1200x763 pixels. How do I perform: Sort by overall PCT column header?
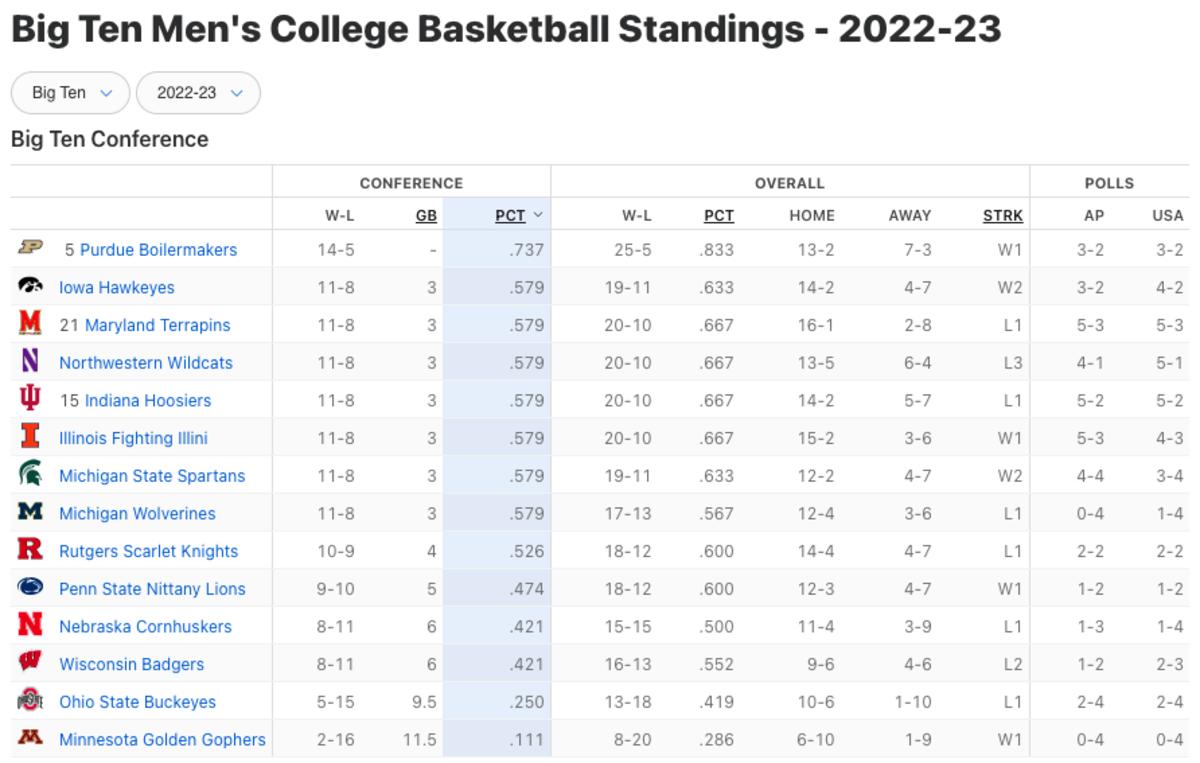click(x=718, y=215)
